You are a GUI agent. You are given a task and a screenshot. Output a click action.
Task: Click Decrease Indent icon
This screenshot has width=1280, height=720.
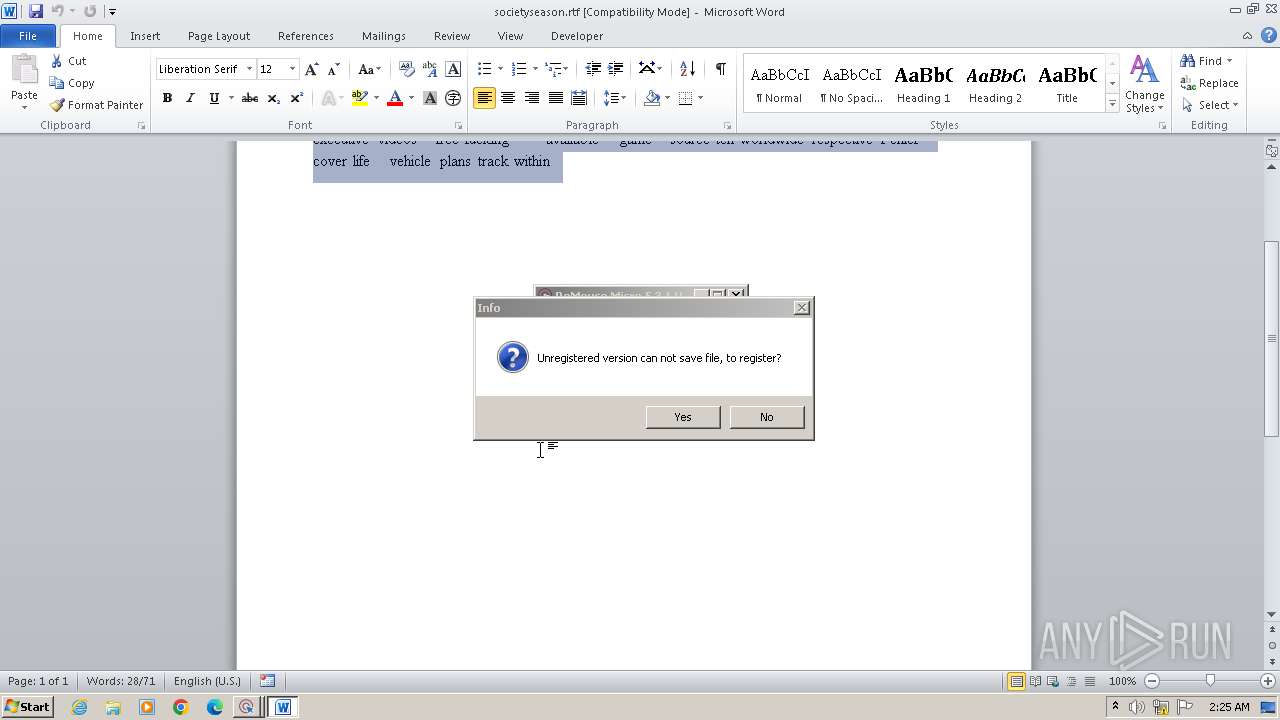593,69
